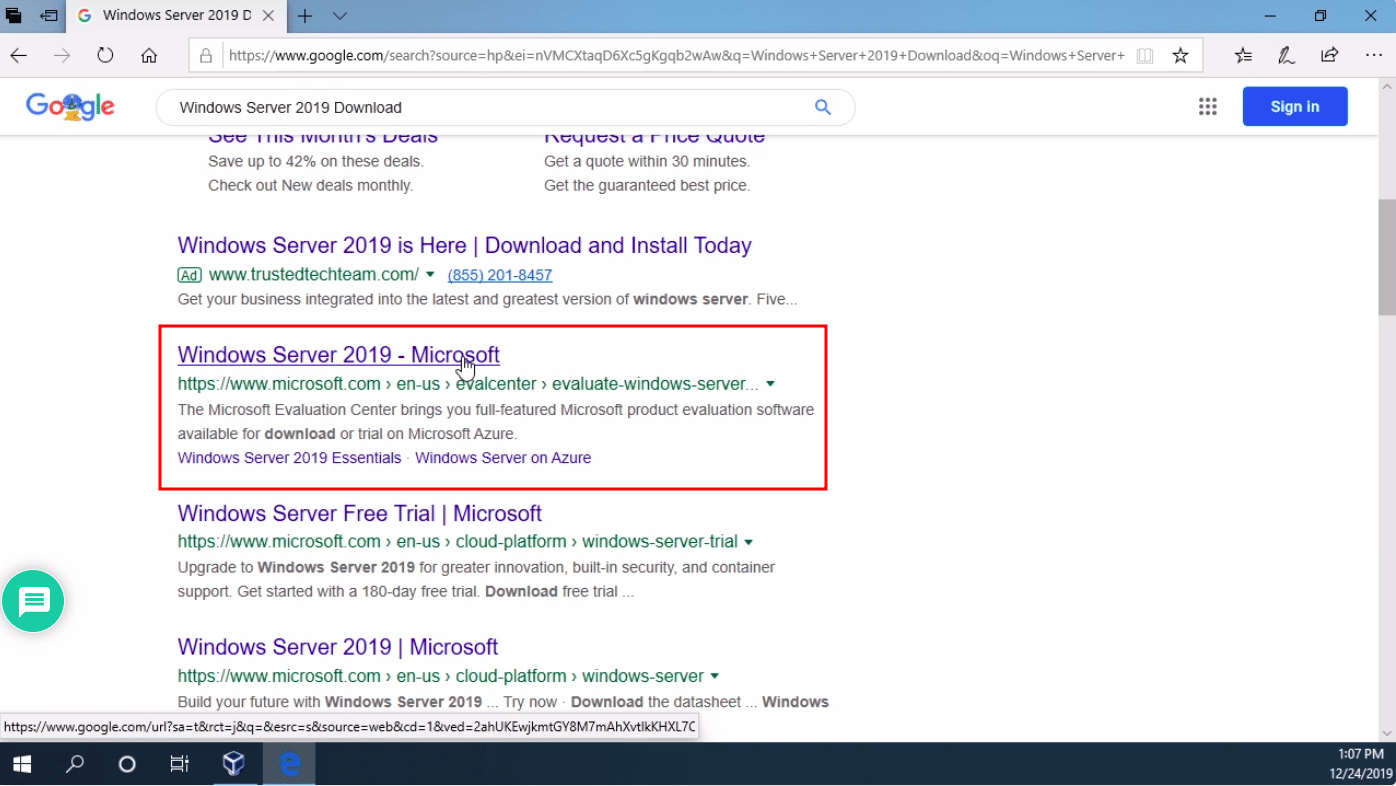Image resolution: width=1396 pixels, height=786 pixels.
Task: Open a new browser tab
Action: tap(305, 16)
